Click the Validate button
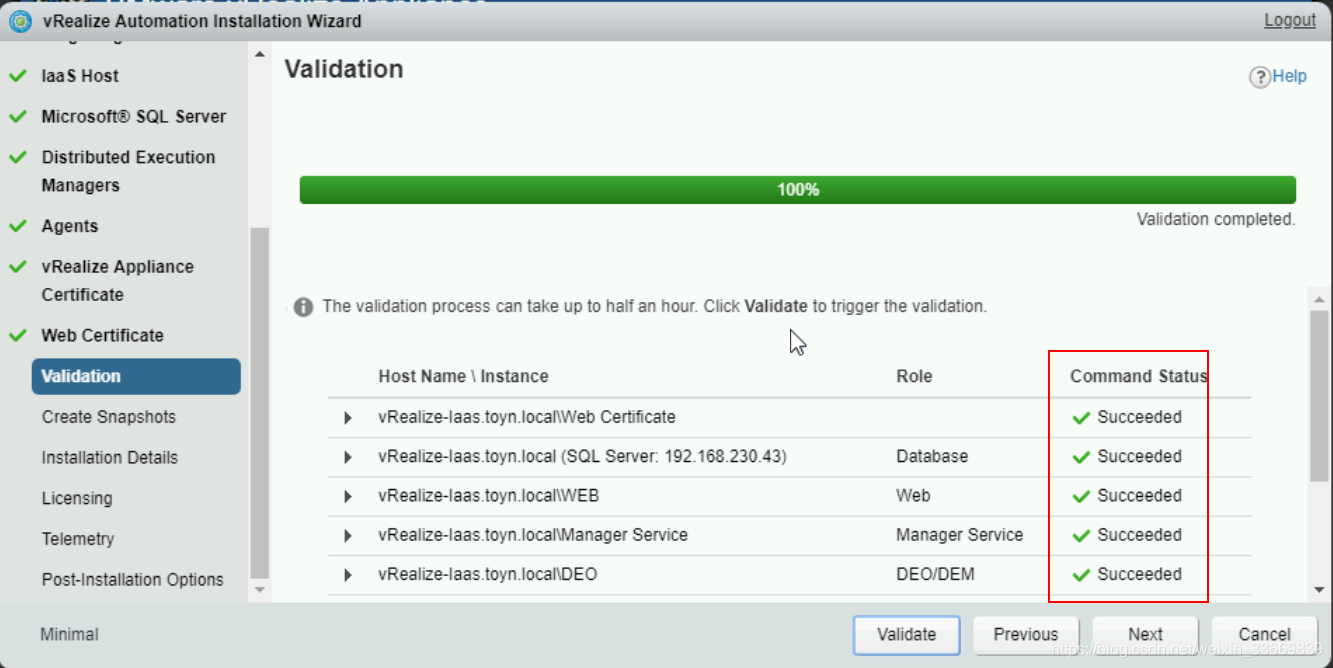 click(x=907, y=634)
